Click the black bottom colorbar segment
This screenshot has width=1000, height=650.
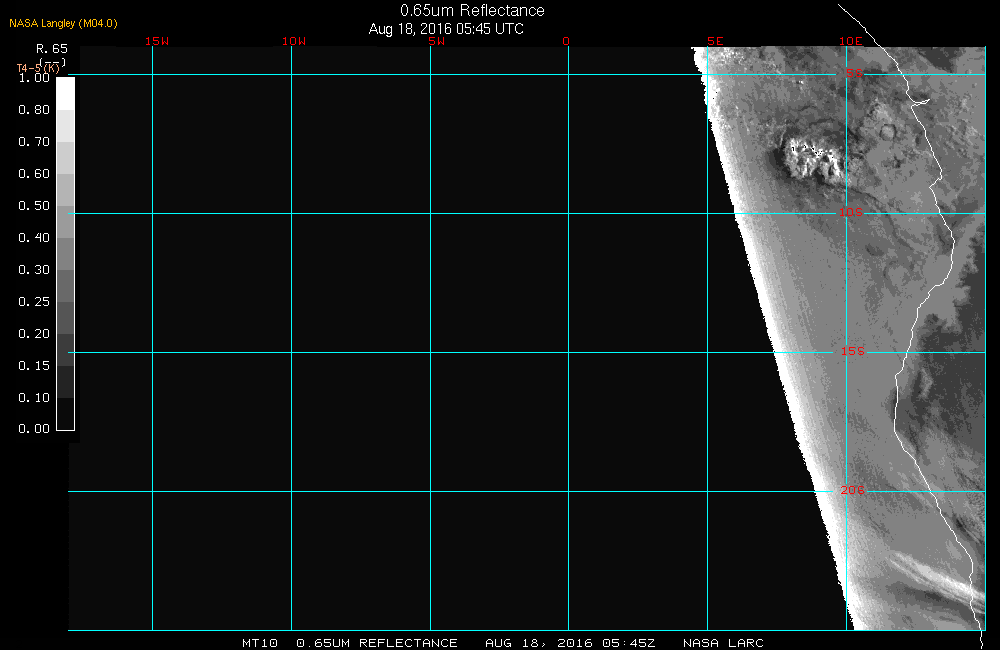coord(66,414)
